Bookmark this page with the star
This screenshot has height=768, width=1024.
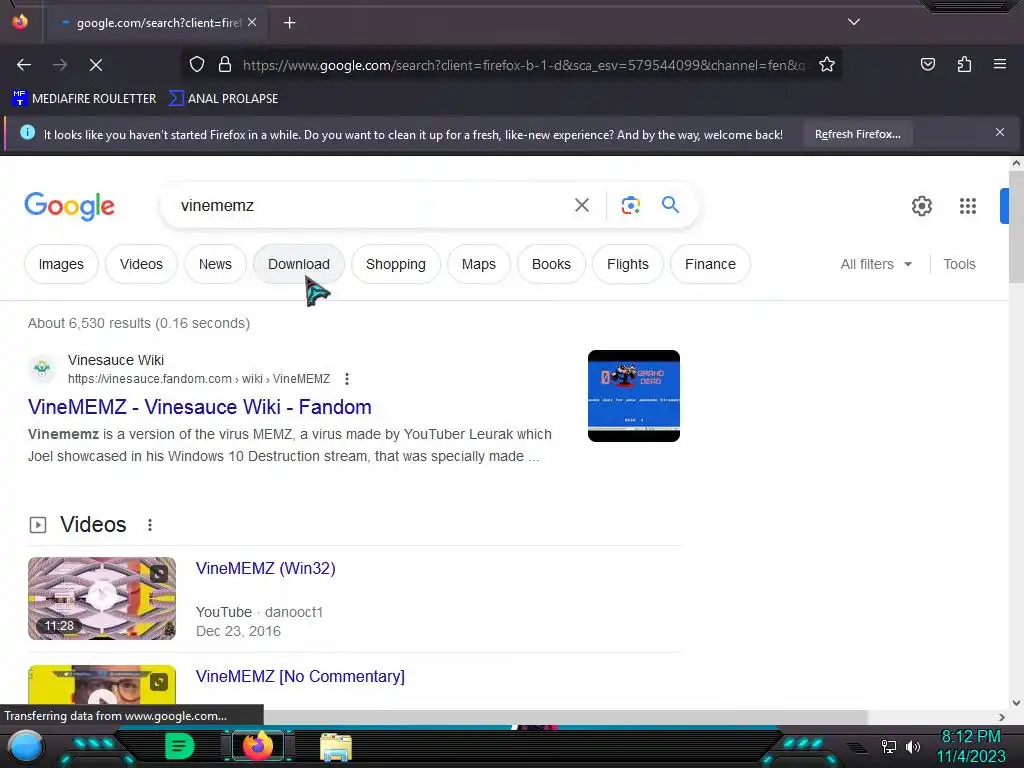827,65
